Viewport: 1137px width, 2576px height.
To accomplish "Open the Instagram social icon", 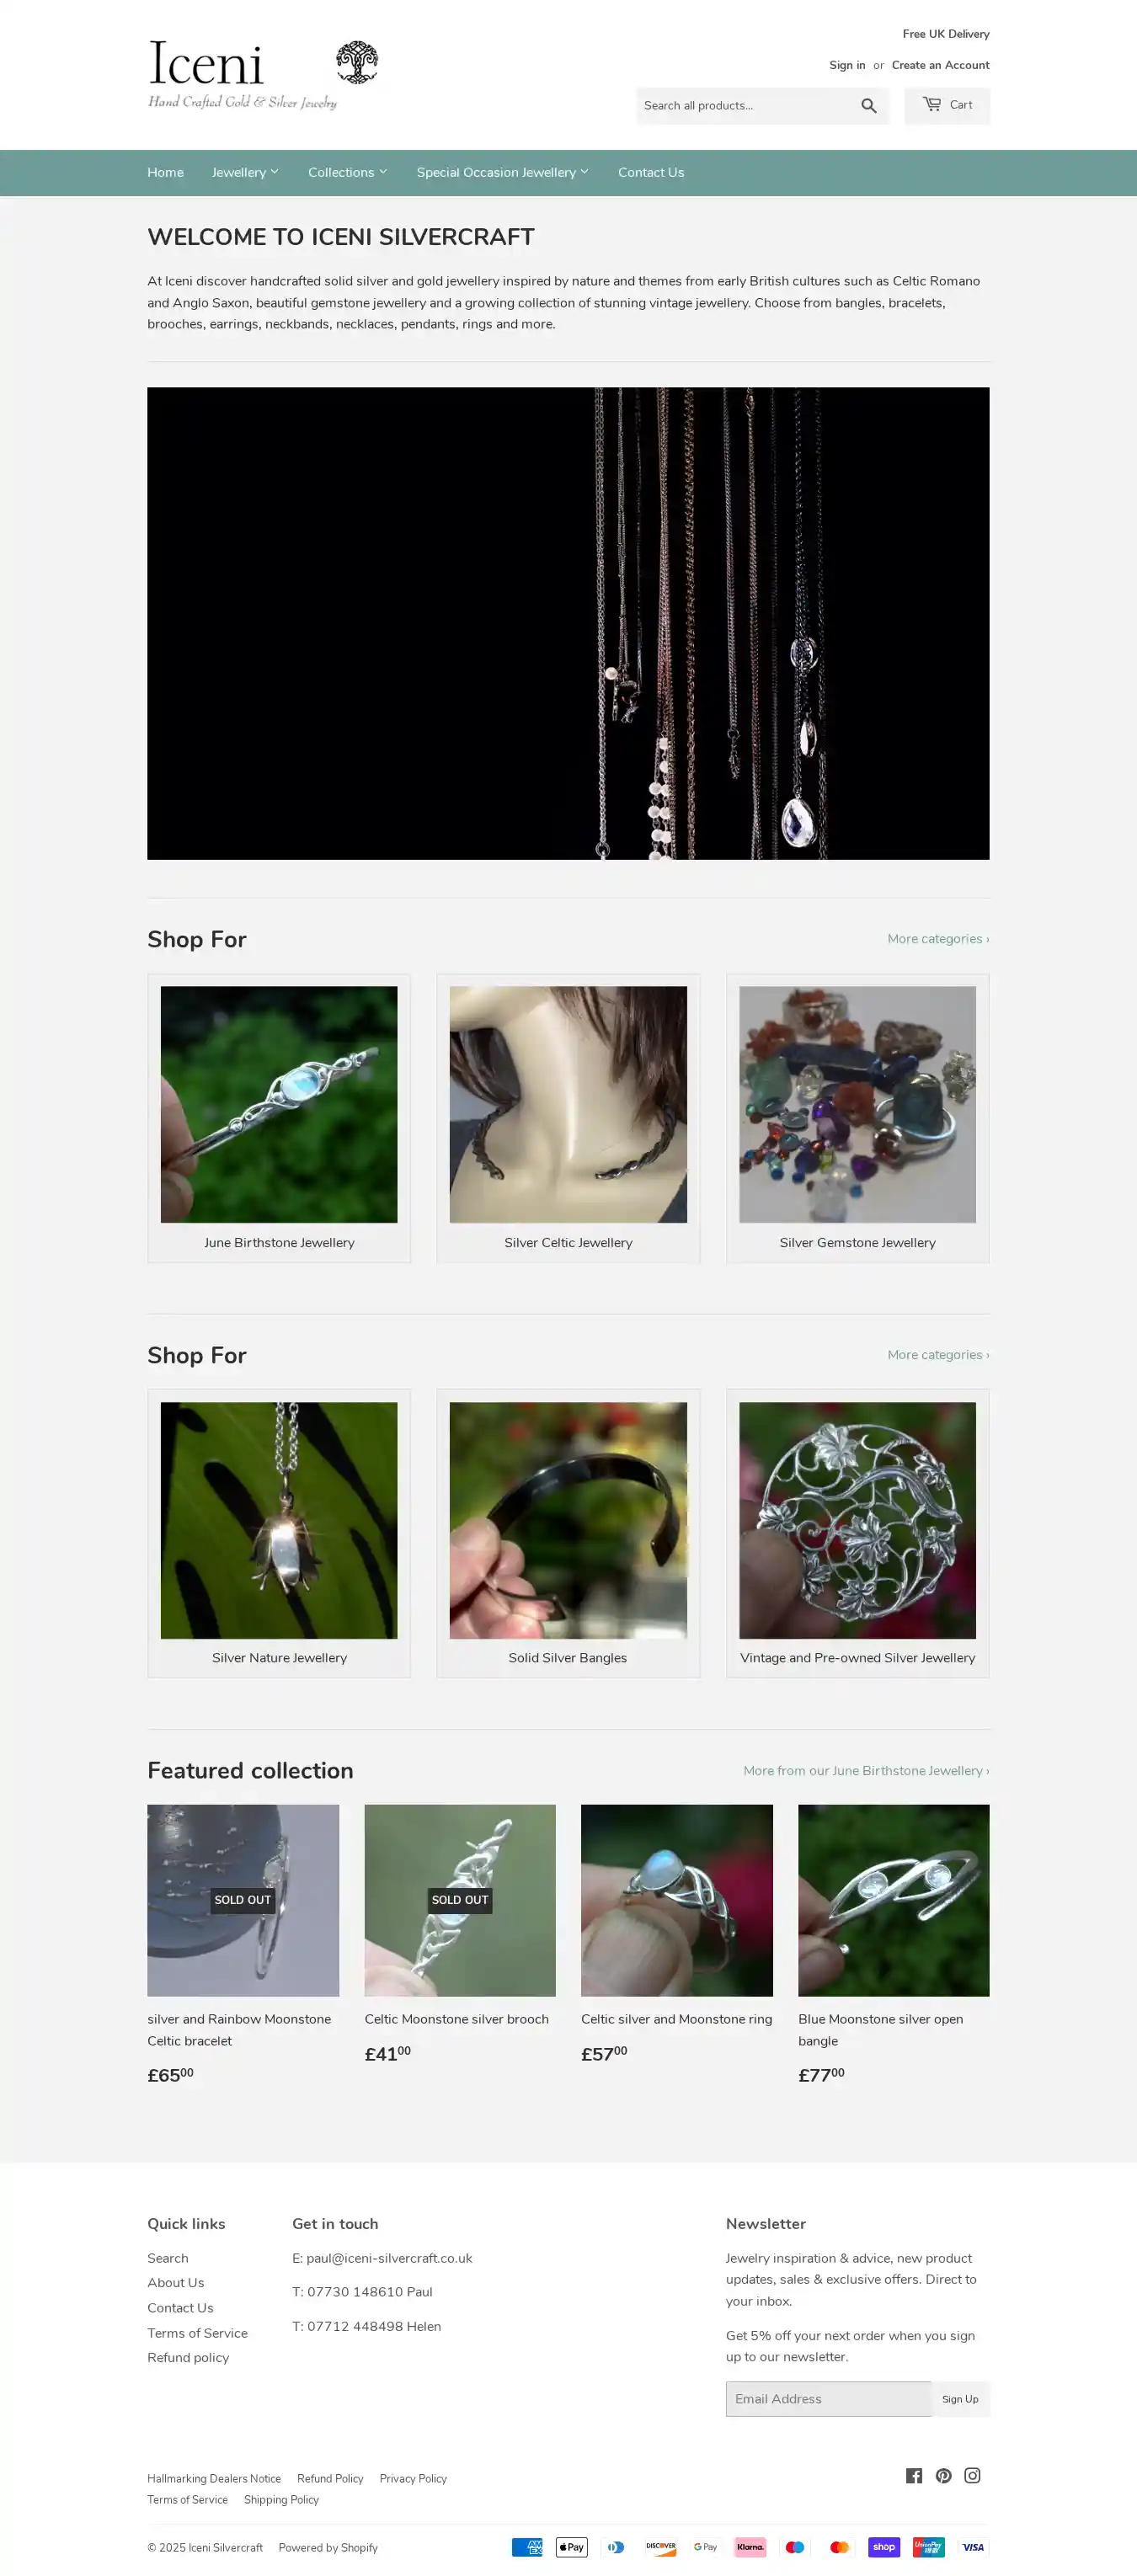I will pos(972,2476).
